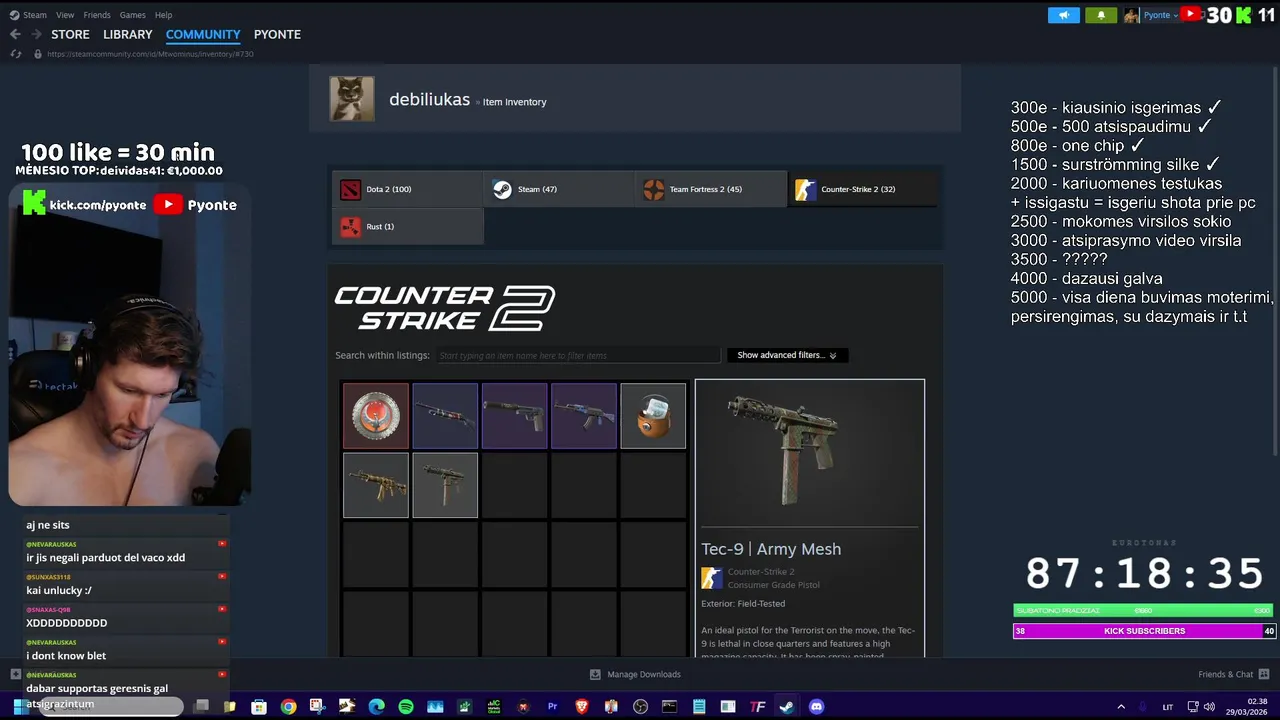Image resolution: width=1280 pixels, height=720 pixels.
Task: Open Brave browser from taskbar
Action: pos(582,707)
